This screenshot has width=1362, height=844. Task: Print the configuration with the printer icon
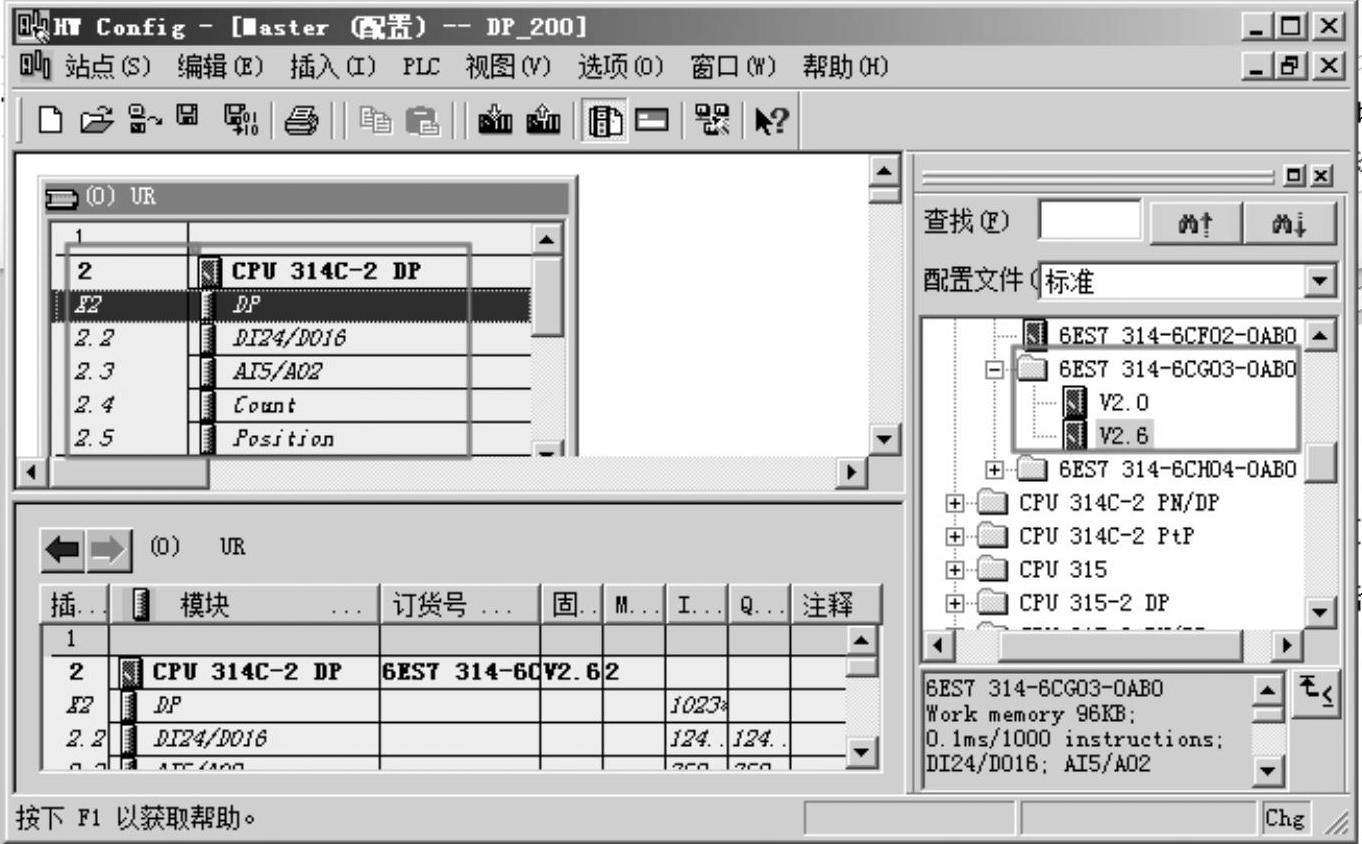point(301,122)
